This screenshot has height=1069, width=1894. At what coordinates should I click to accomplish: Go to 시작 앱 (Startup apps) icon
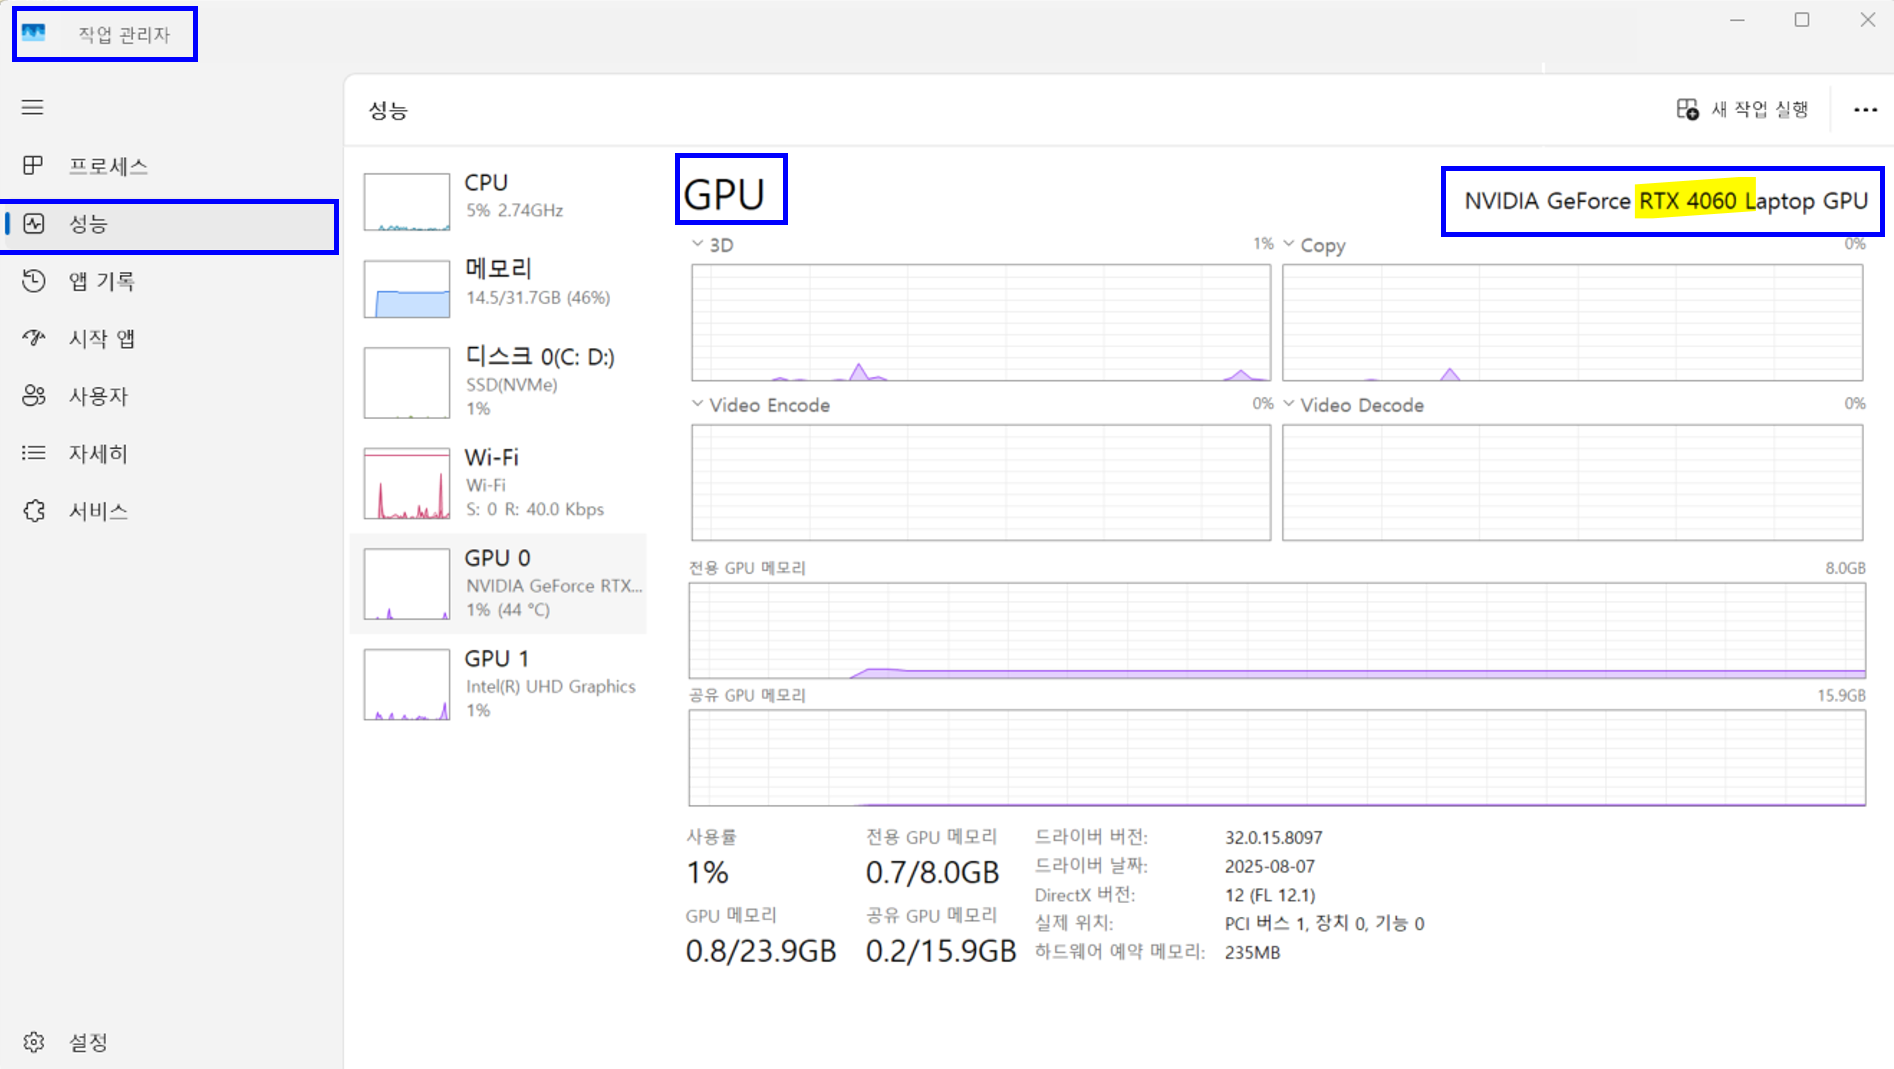34,338
